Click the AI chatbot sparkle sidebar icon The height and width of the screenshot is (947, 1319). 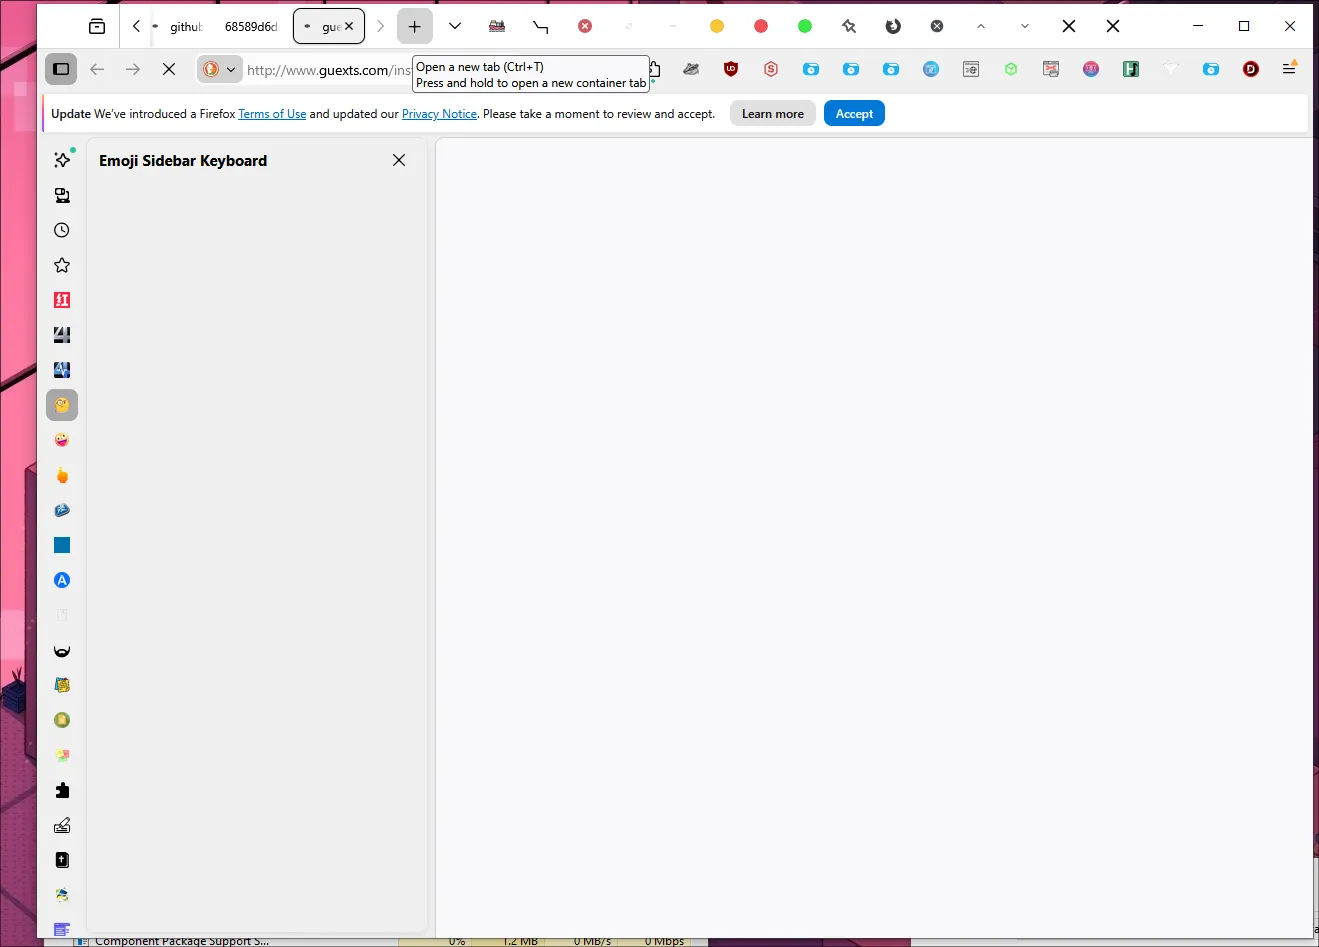61,159
